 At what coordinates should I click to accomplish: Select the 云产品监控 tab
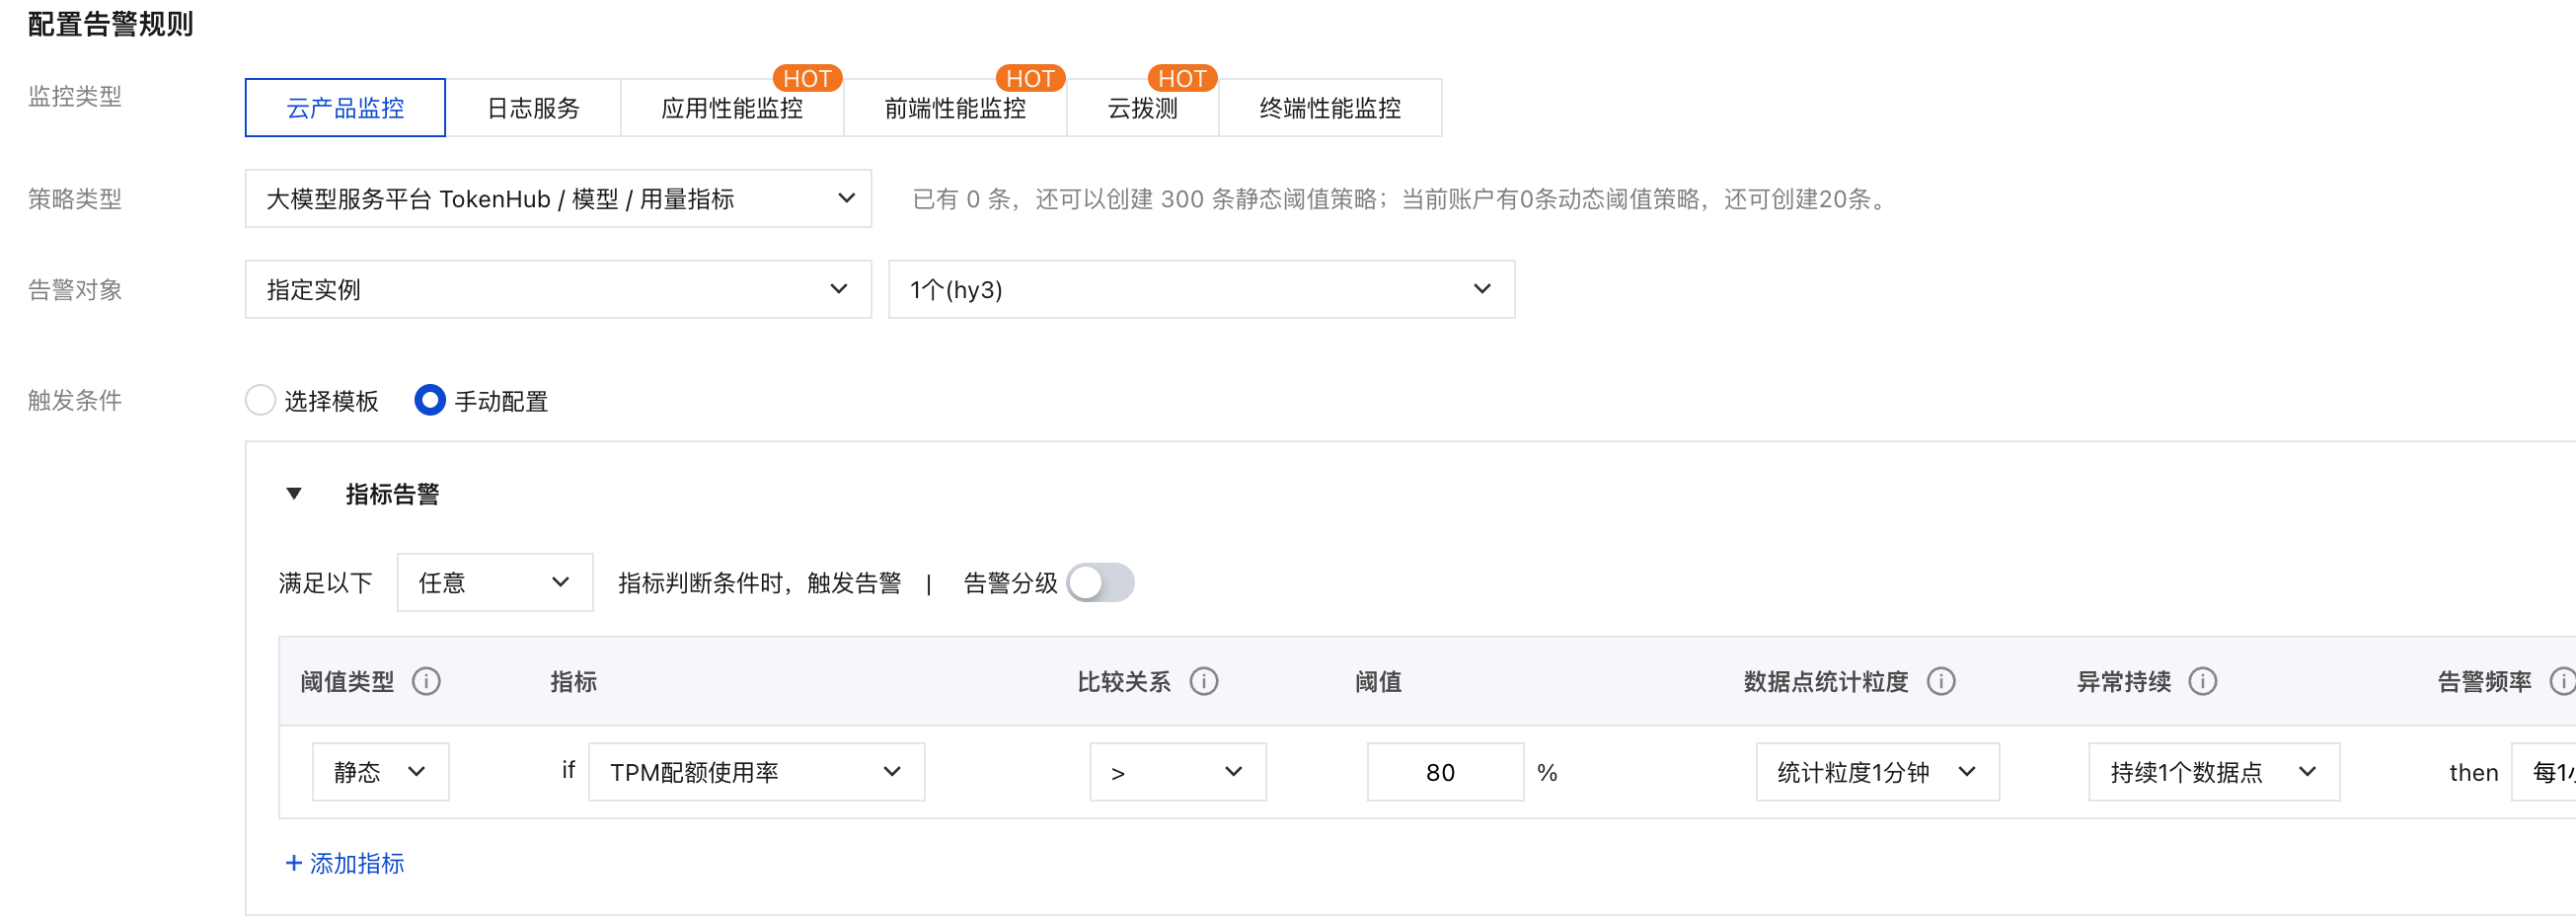[x=345, y=108]
